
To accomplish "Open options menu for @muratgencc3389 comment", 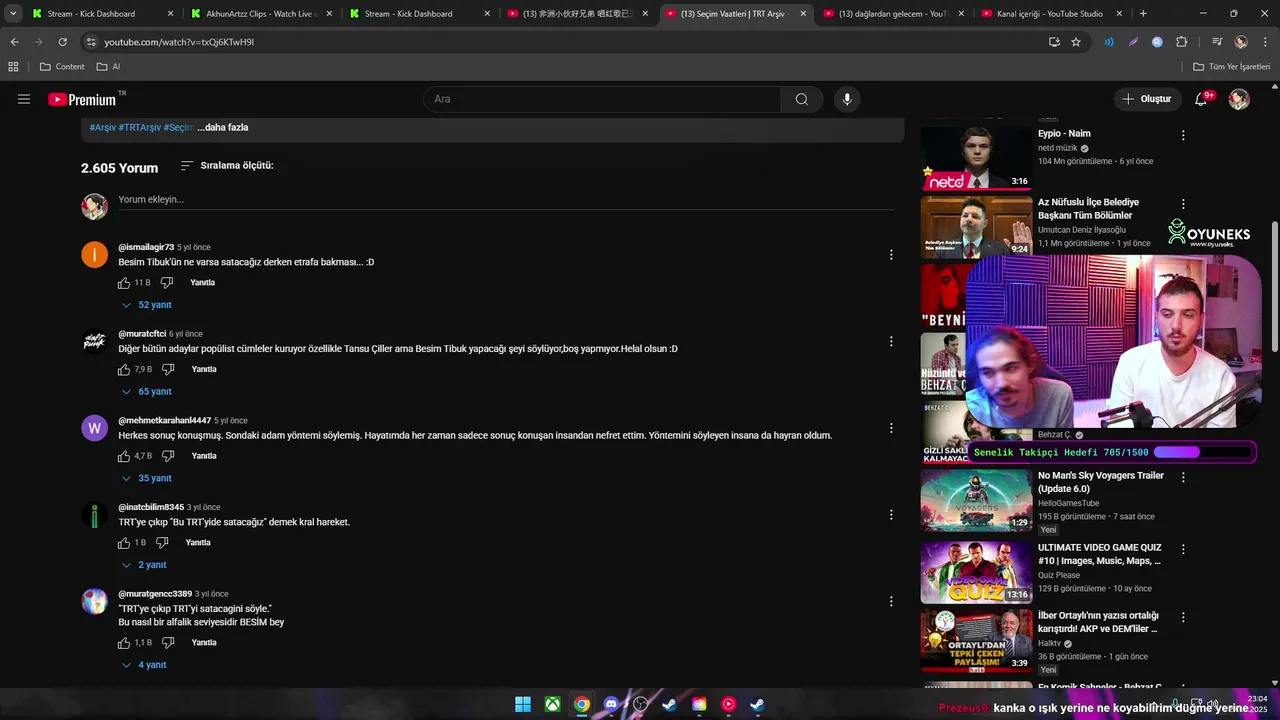I will tap(891, 601).
